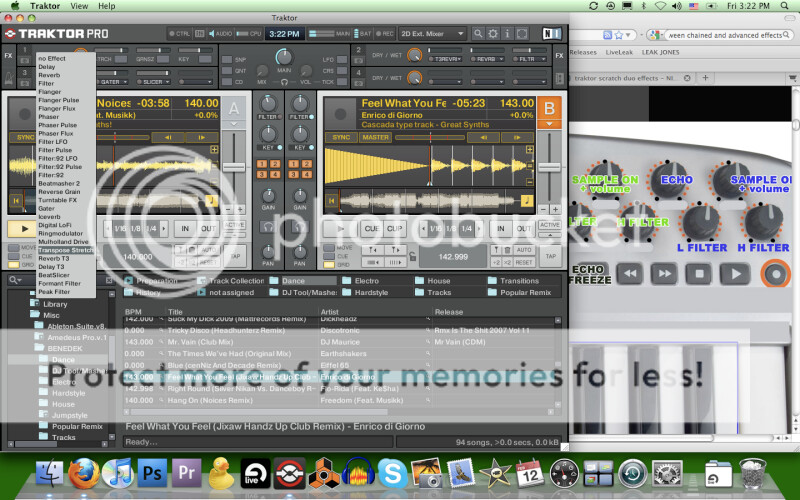Expand deck B options arrow under B

click(x=549, y=124)
